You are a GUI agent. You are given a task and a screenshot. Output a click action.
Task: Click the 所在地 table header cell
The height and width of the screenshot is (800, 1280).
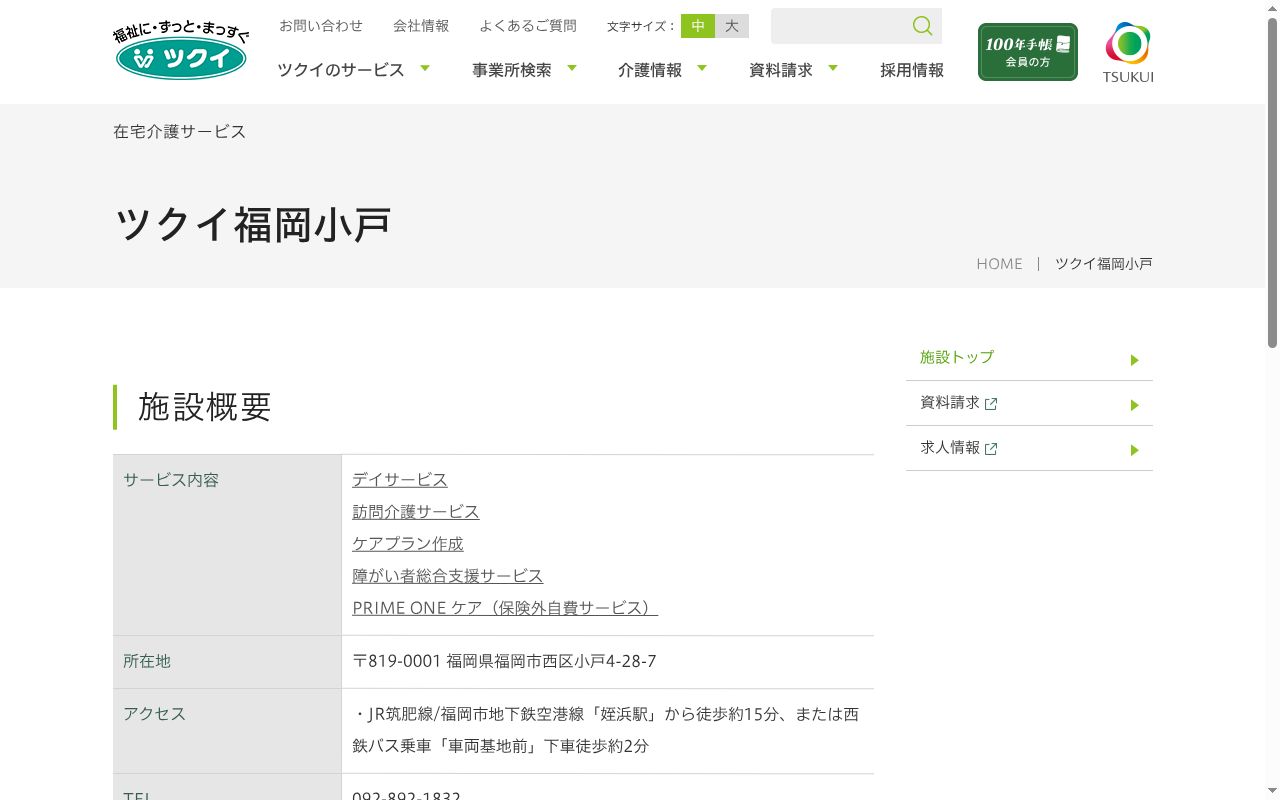click(227, 662)
